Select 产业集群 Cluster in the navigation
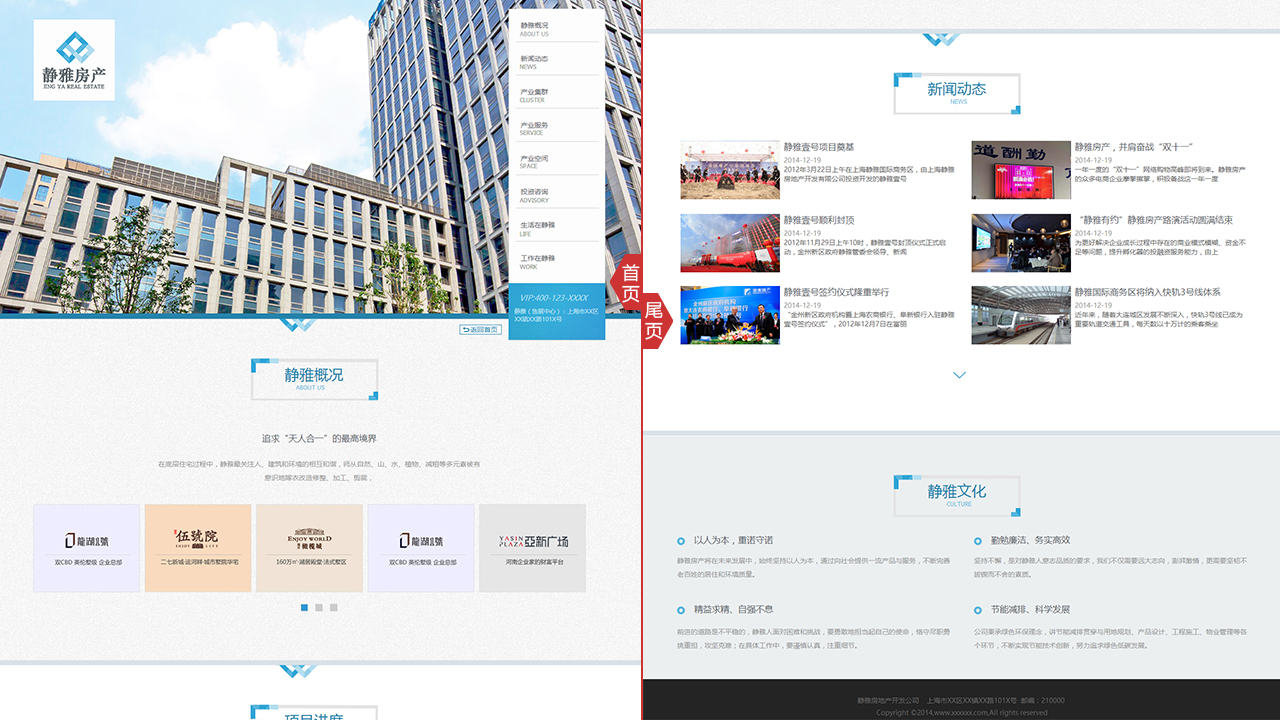This screenshot has height=720, width=1280. (534, 95)
